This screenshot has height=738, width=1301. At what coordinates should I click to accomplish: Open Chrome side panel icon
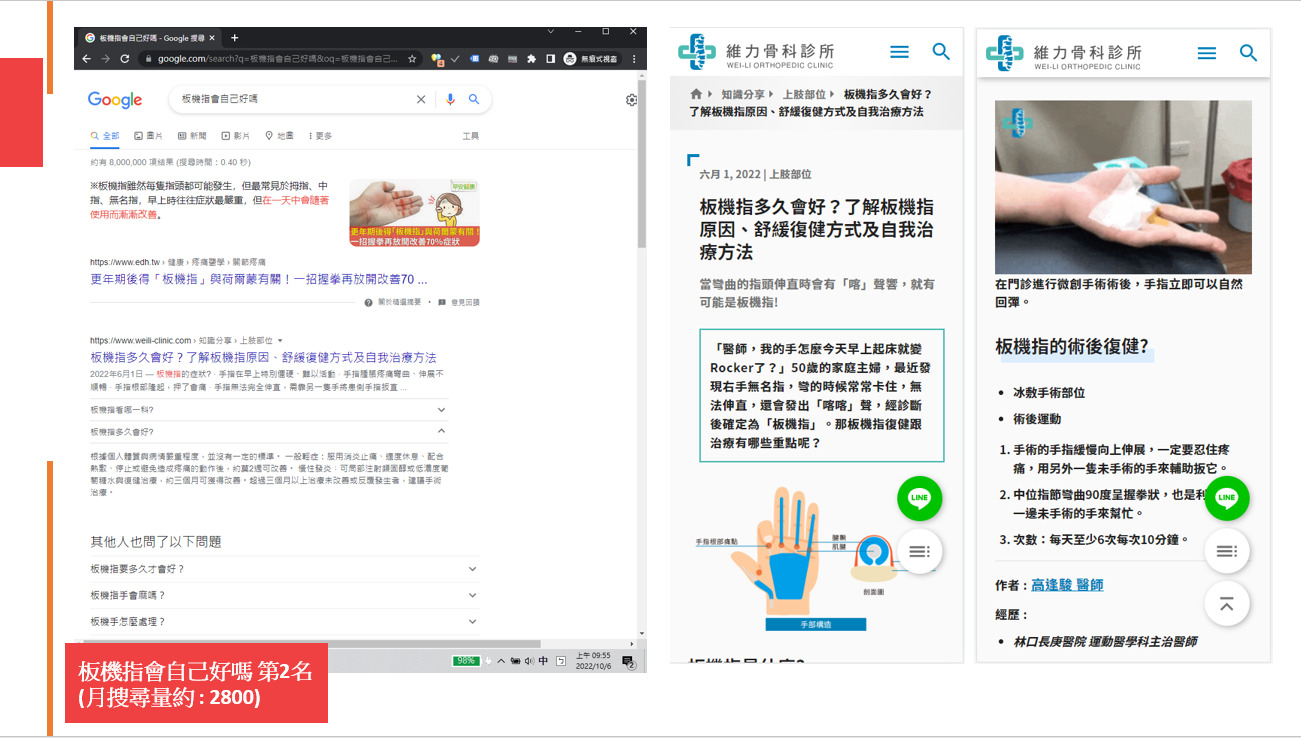click(x=550, y=59)
